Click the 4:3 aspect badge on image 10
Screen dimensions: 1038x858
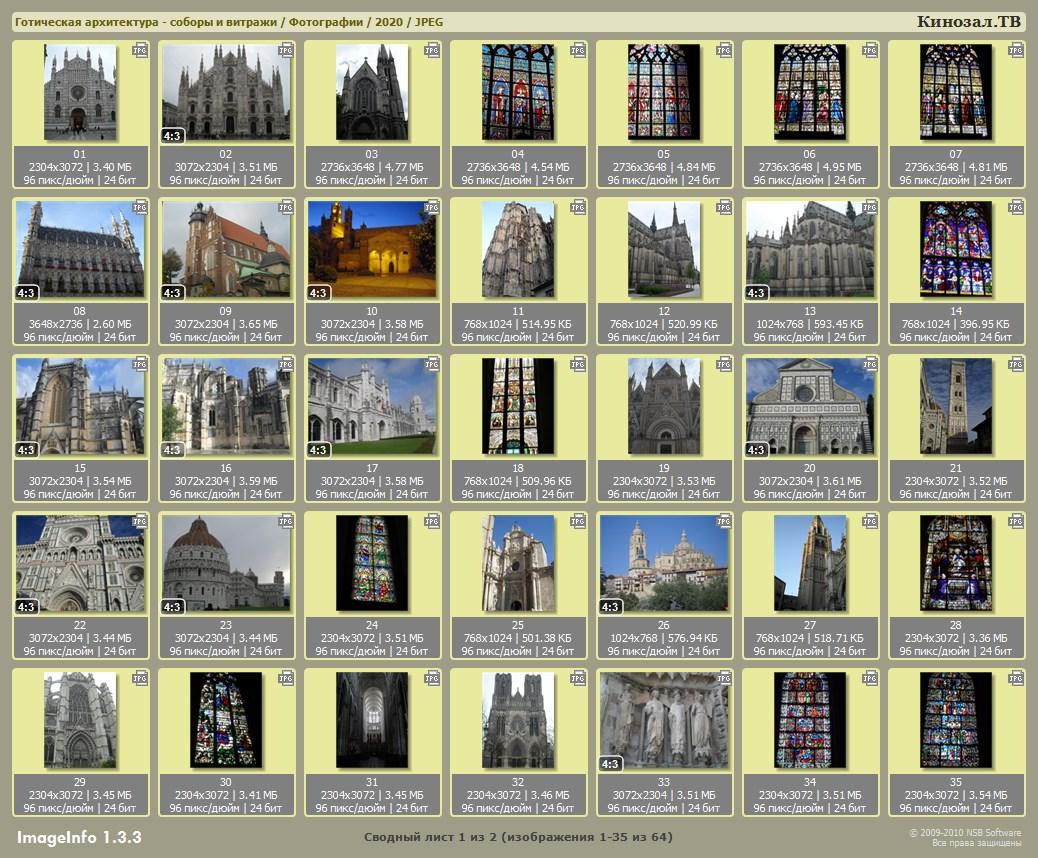319,293
